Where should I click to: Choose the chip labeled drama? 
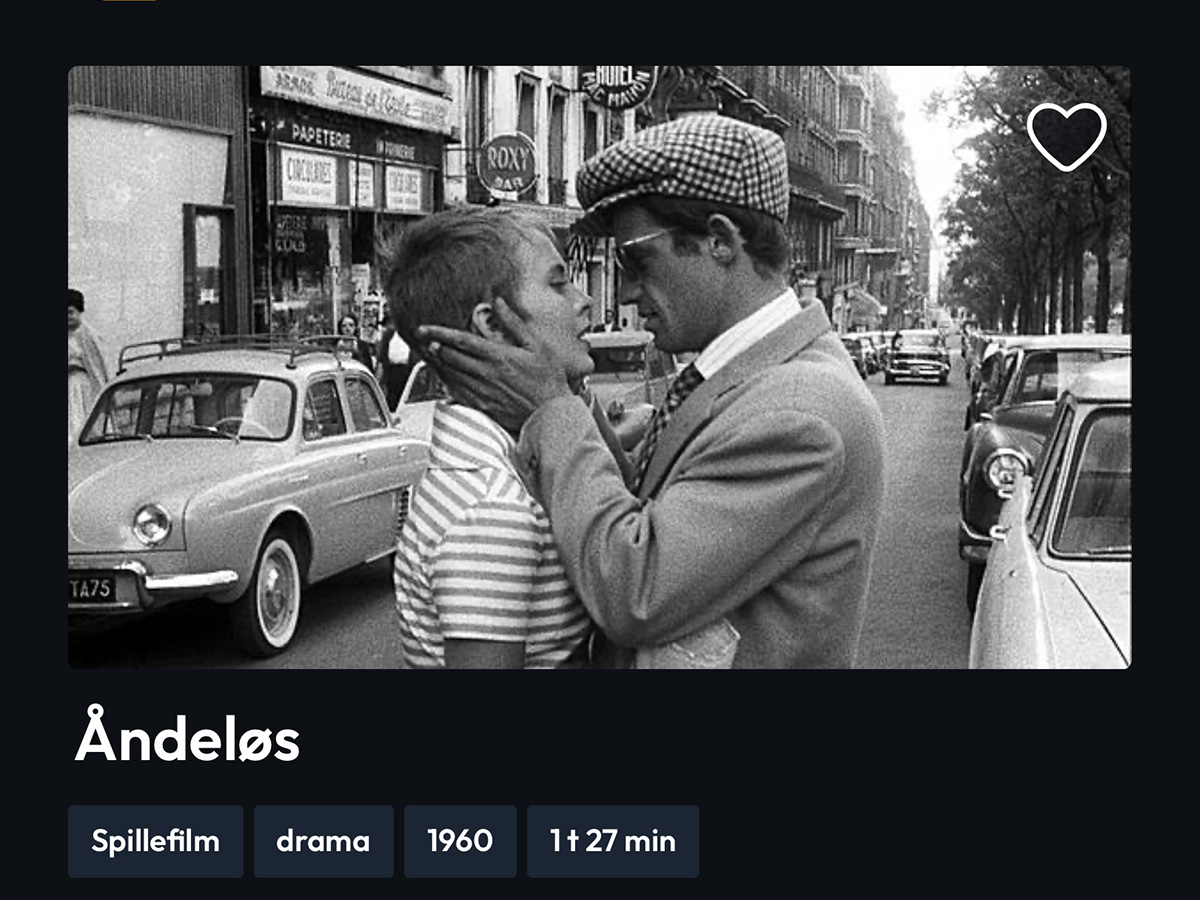[323, 841]
